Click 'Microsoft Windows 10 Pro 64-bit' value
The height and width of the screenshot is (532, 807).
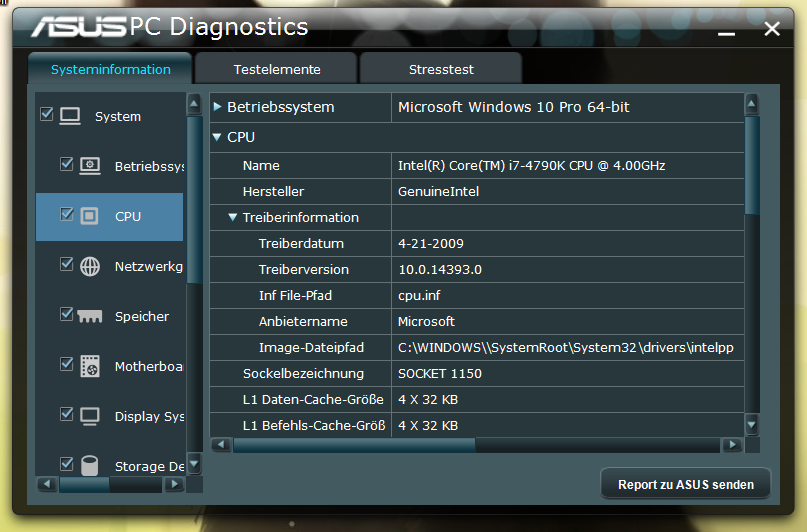pos(514,107)
